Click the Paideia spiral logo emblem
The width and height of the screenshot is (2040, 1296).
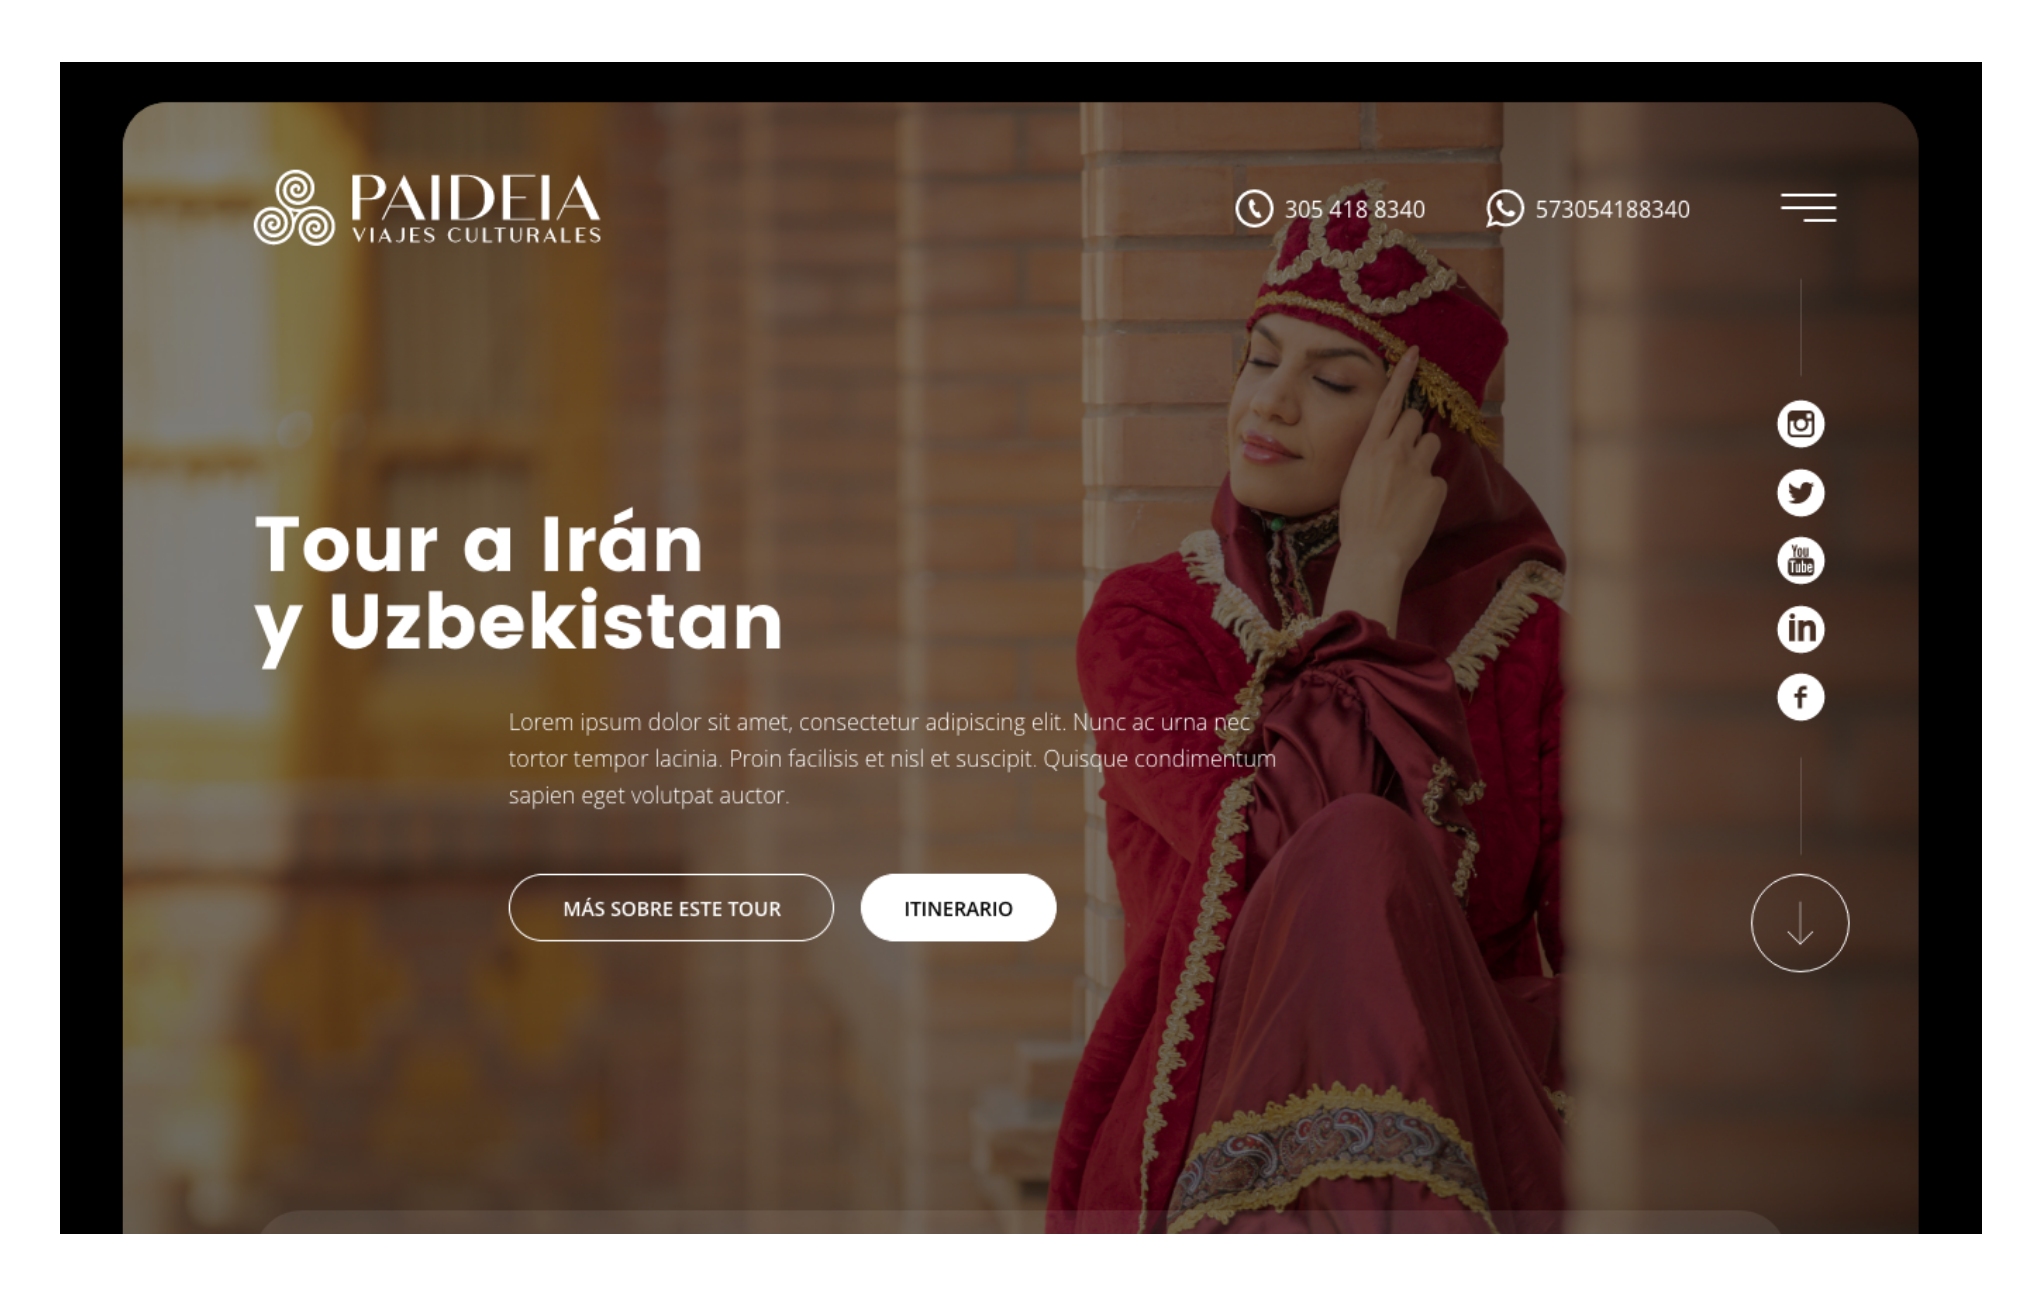(294, 208)
